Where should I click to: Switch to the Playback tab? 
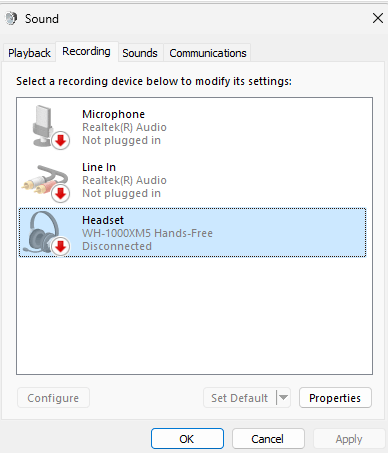pyautogui.click(x=29, y=53)
